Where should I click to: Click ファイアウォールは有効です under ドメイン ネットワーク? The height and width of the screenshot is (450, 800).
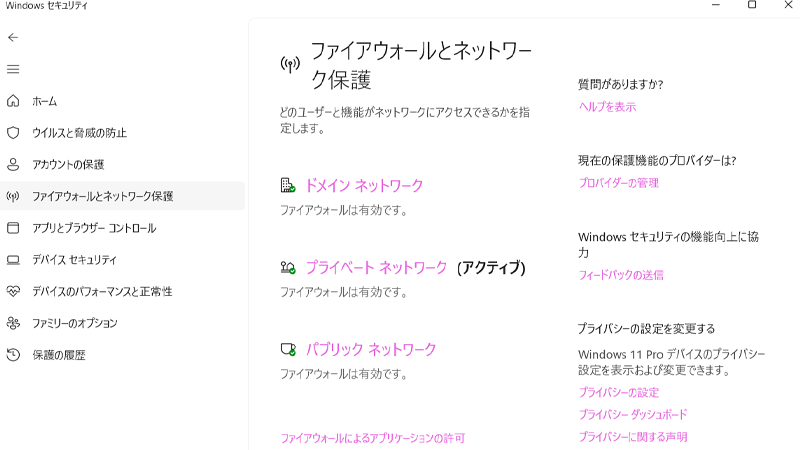[x=343, y=210]
